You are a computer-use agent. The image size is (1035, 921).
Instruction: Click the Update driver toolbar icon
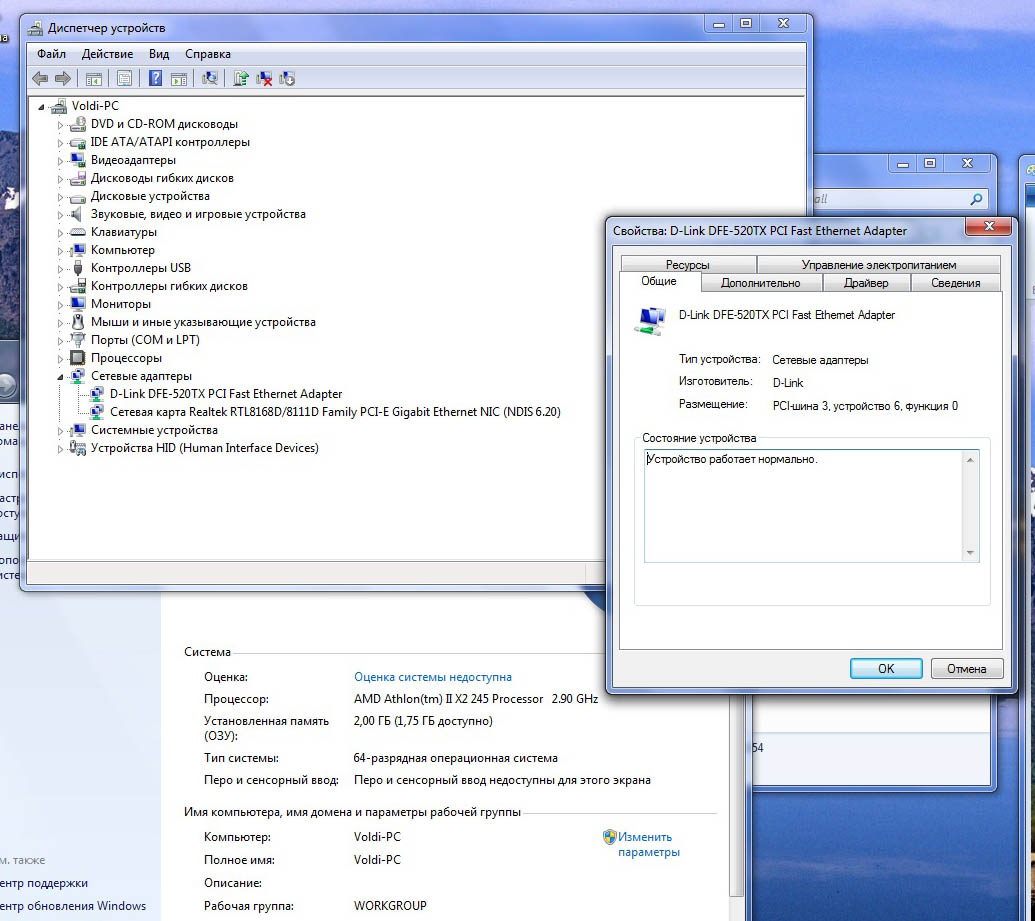coord(241,78)
